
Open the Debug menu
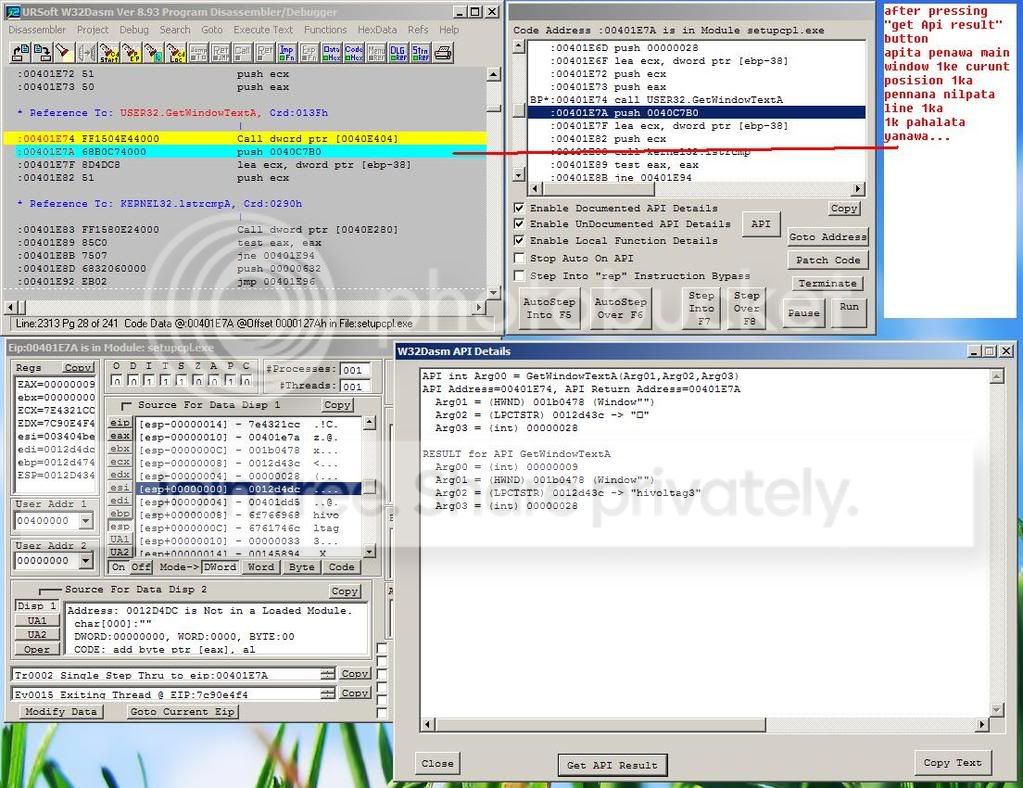click(x=134, y=30)
